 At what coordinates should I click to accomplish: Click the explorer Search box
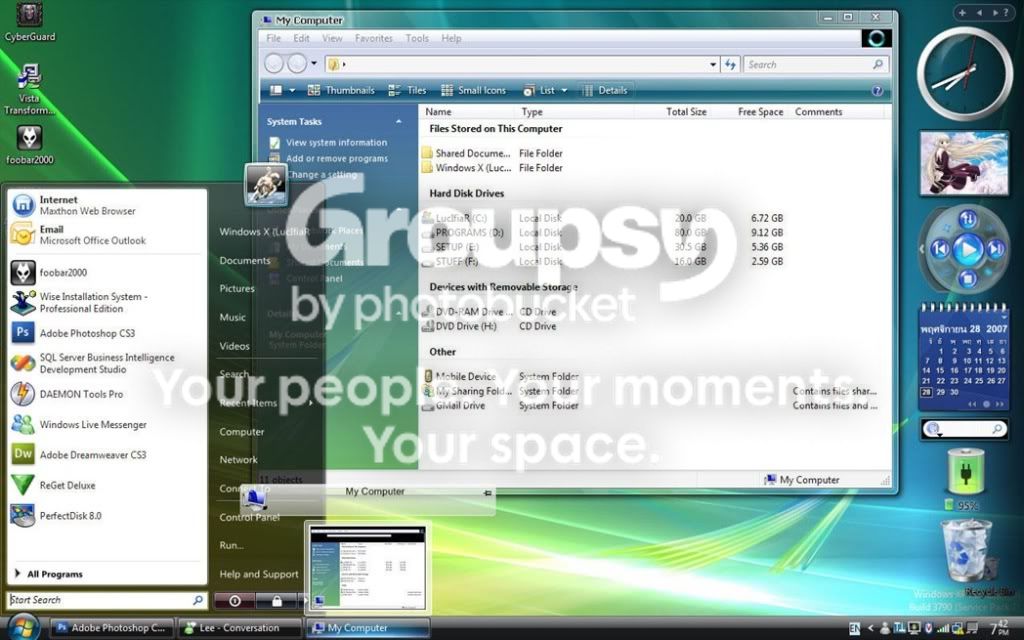[816, 65]
